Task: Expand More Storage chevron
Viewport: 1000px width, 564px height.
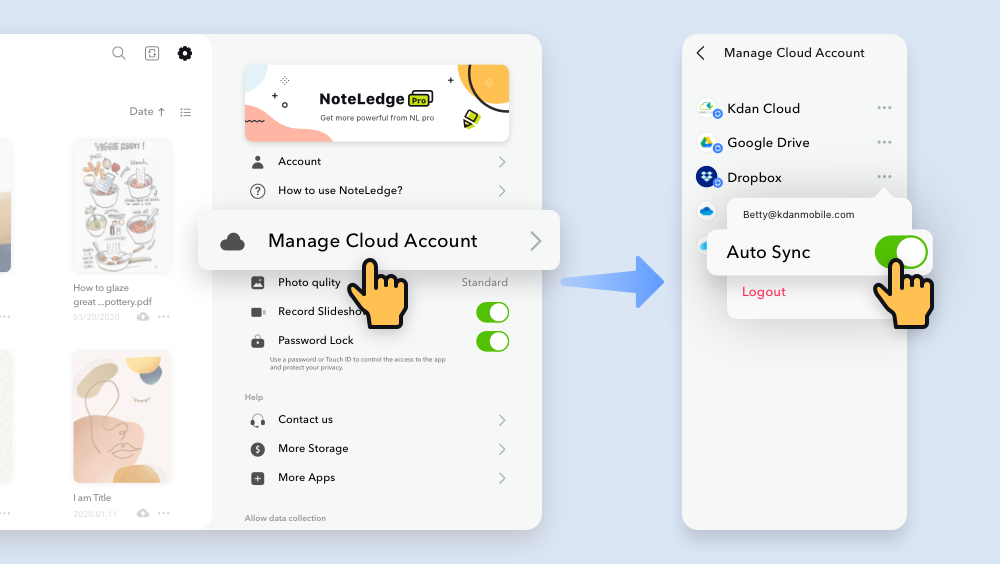Action: (502, 449)
